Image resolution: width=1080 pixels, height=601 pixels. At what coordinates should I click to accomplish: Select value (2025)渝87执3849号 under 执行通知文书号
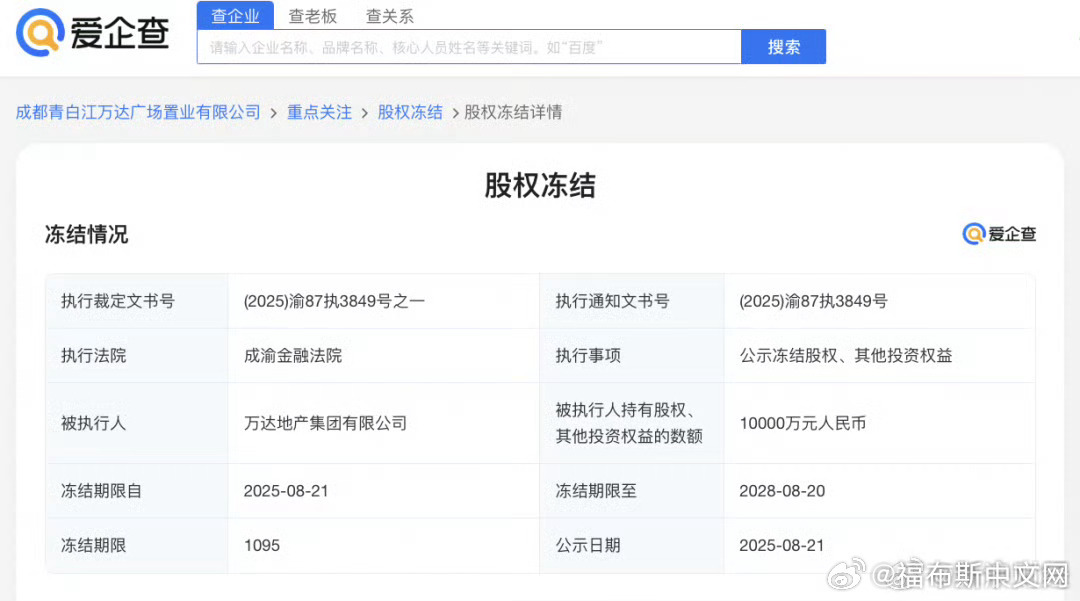click(x=813, y=301)
